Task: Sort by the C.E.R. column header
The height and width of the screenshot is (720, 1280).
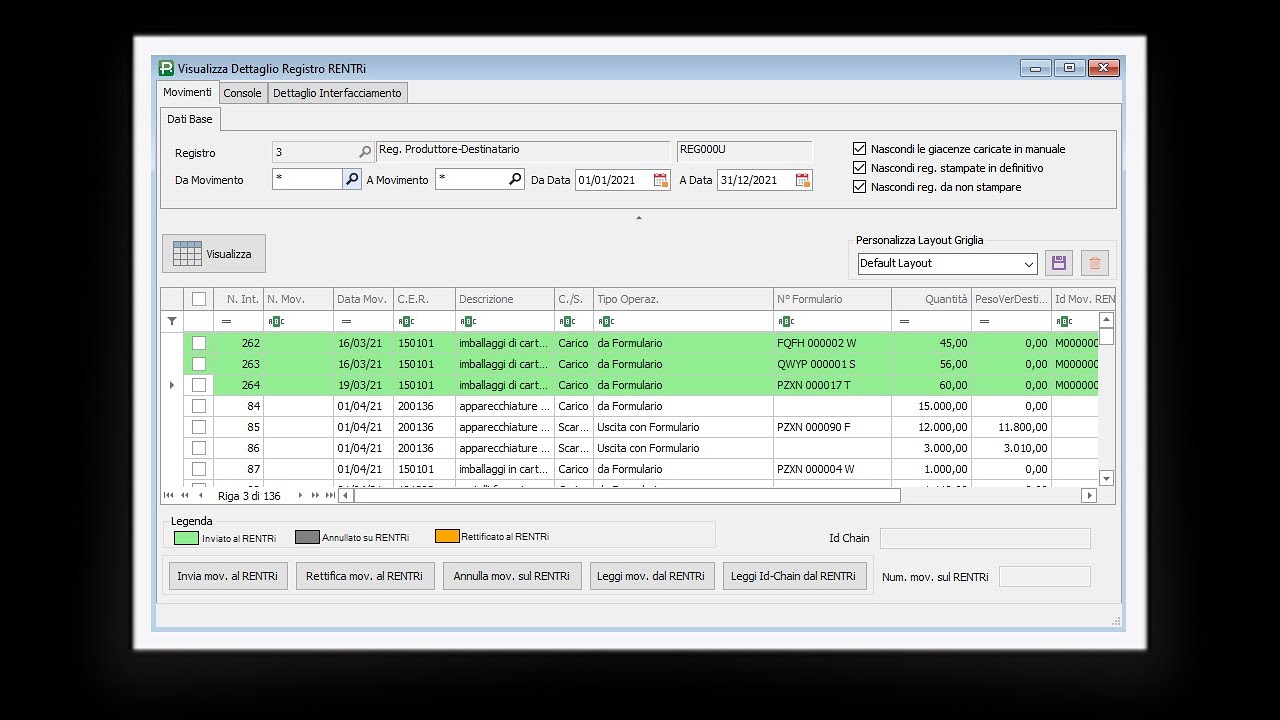Action: (424, 299)
